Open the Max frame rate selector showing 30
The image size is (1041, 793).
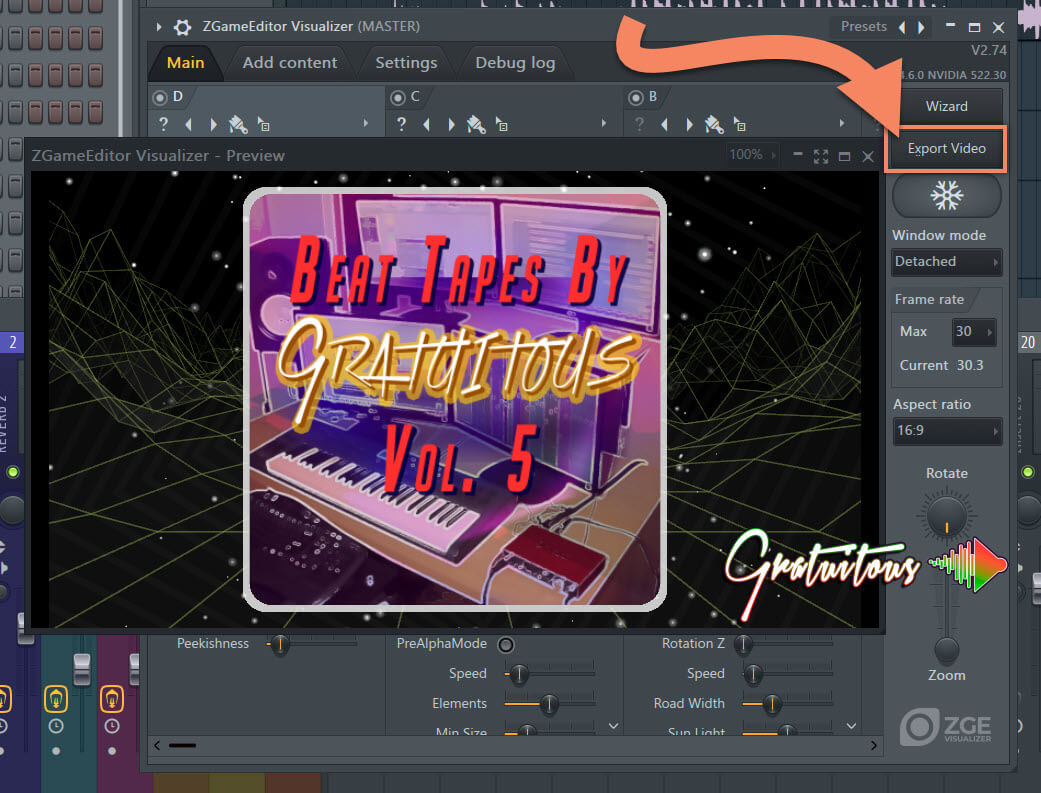point(973,331)
